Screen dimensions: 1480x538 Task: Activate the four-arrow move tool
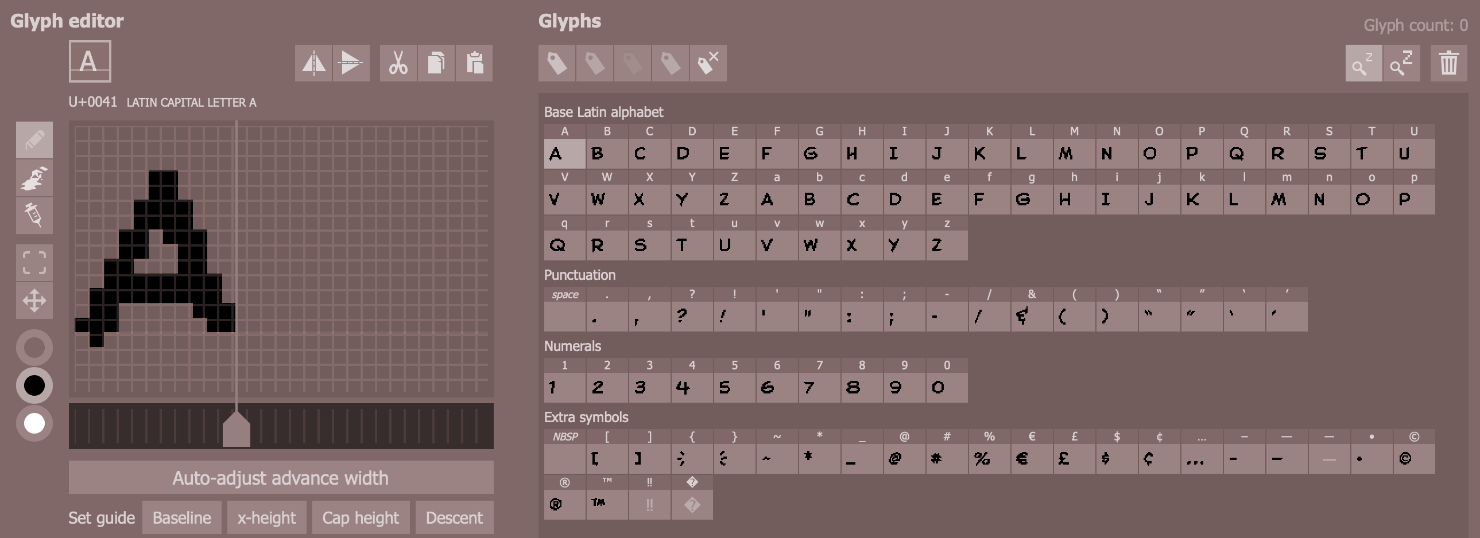[x=34, y=300]
